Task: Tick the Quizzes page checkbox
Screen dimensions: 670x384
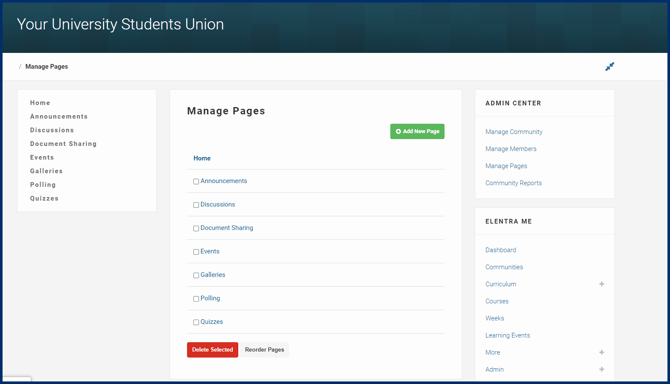Action: coord(196,322)
